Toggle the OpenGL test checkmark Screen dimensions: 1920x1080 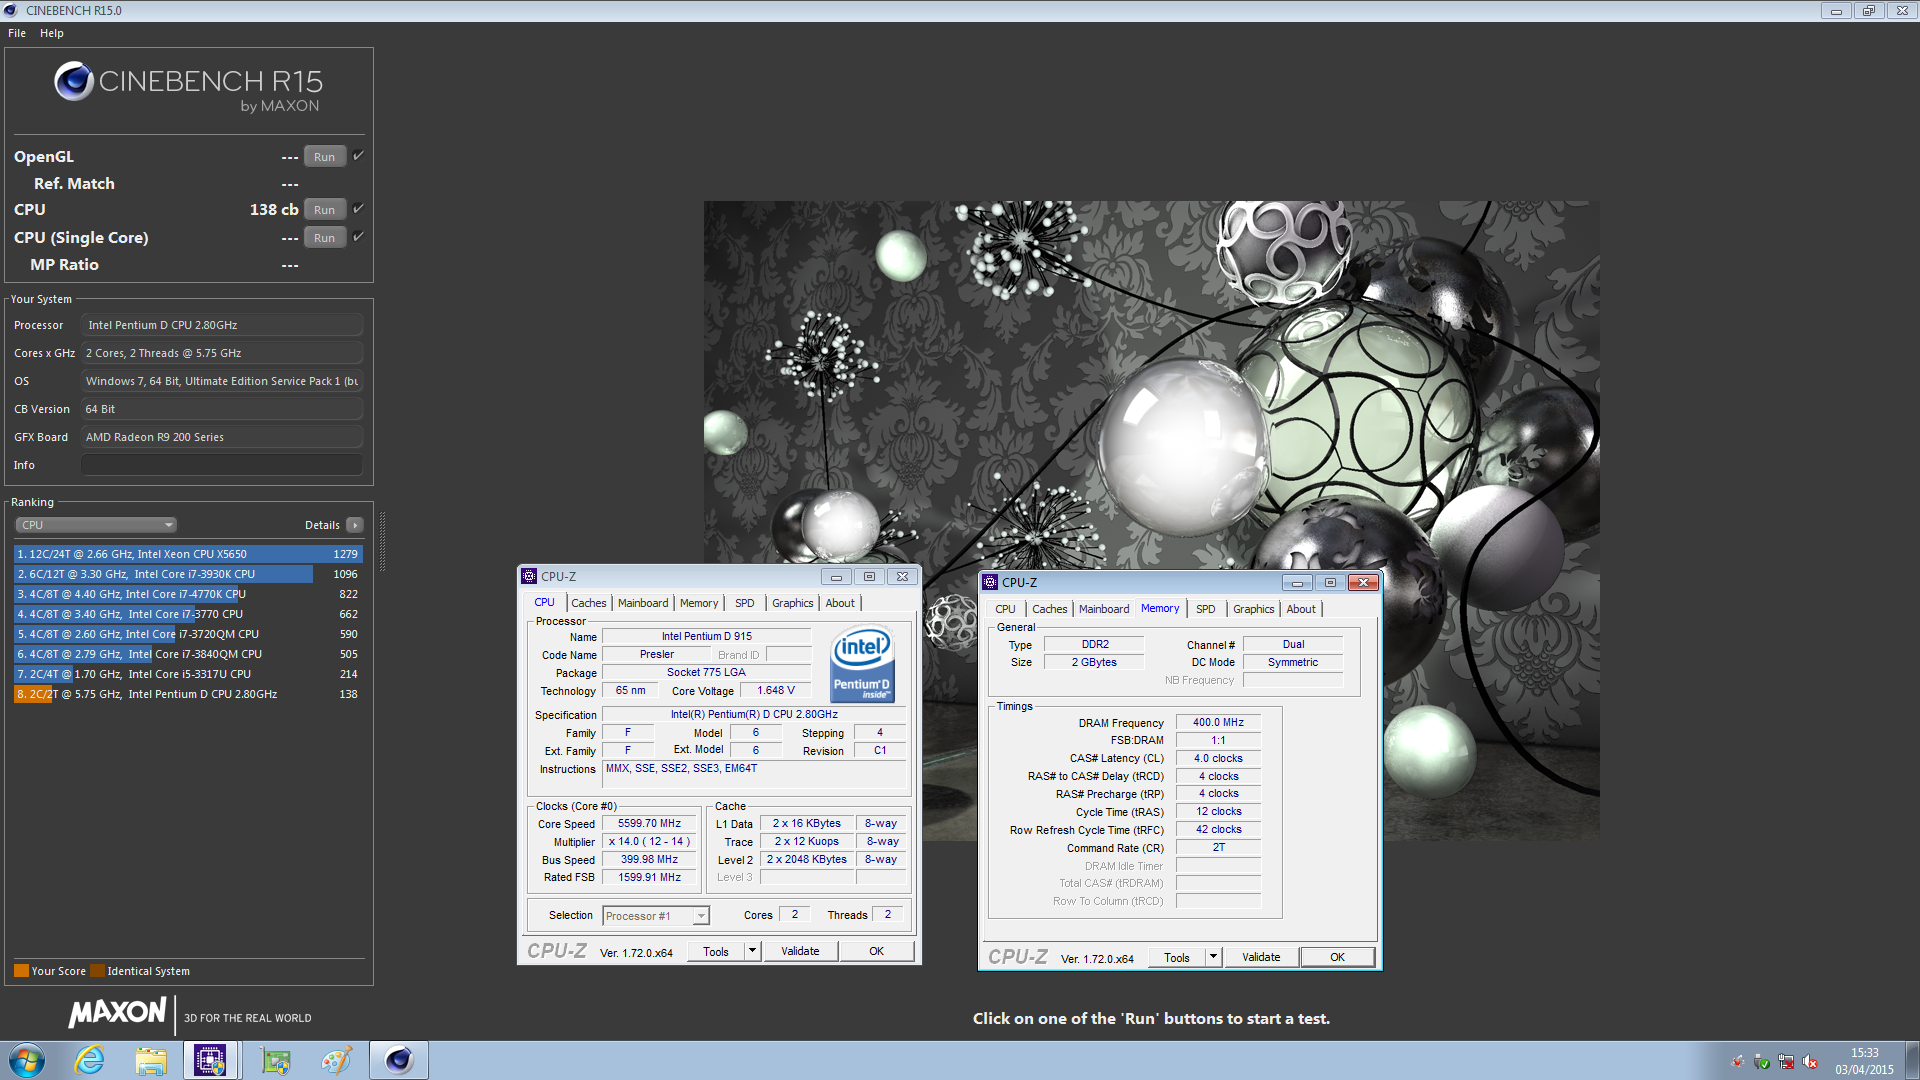[x=358, y=156]
